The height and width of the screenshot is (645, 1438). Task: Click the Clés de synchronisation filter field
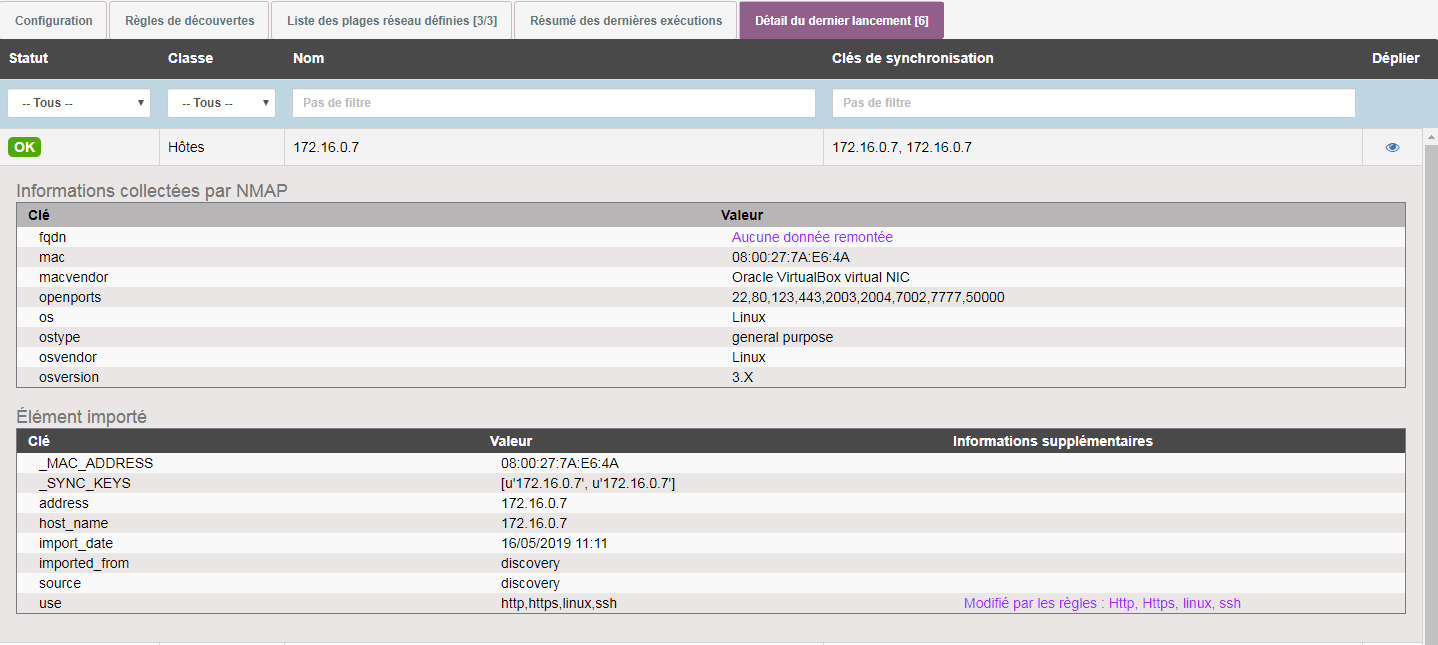pos(1093,103)
